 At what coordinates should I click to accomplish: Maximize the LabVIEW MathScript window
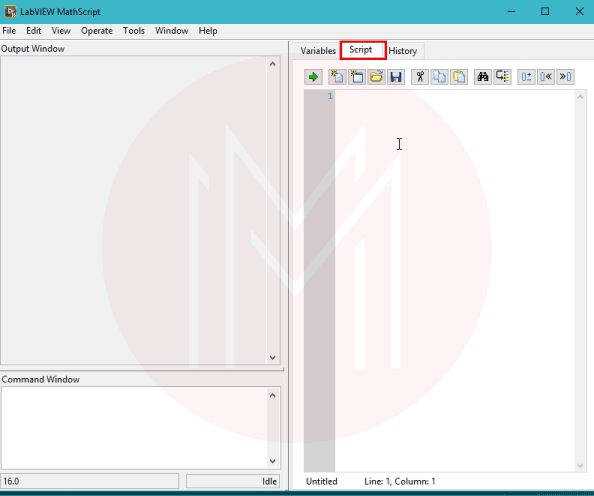point(545,11)
